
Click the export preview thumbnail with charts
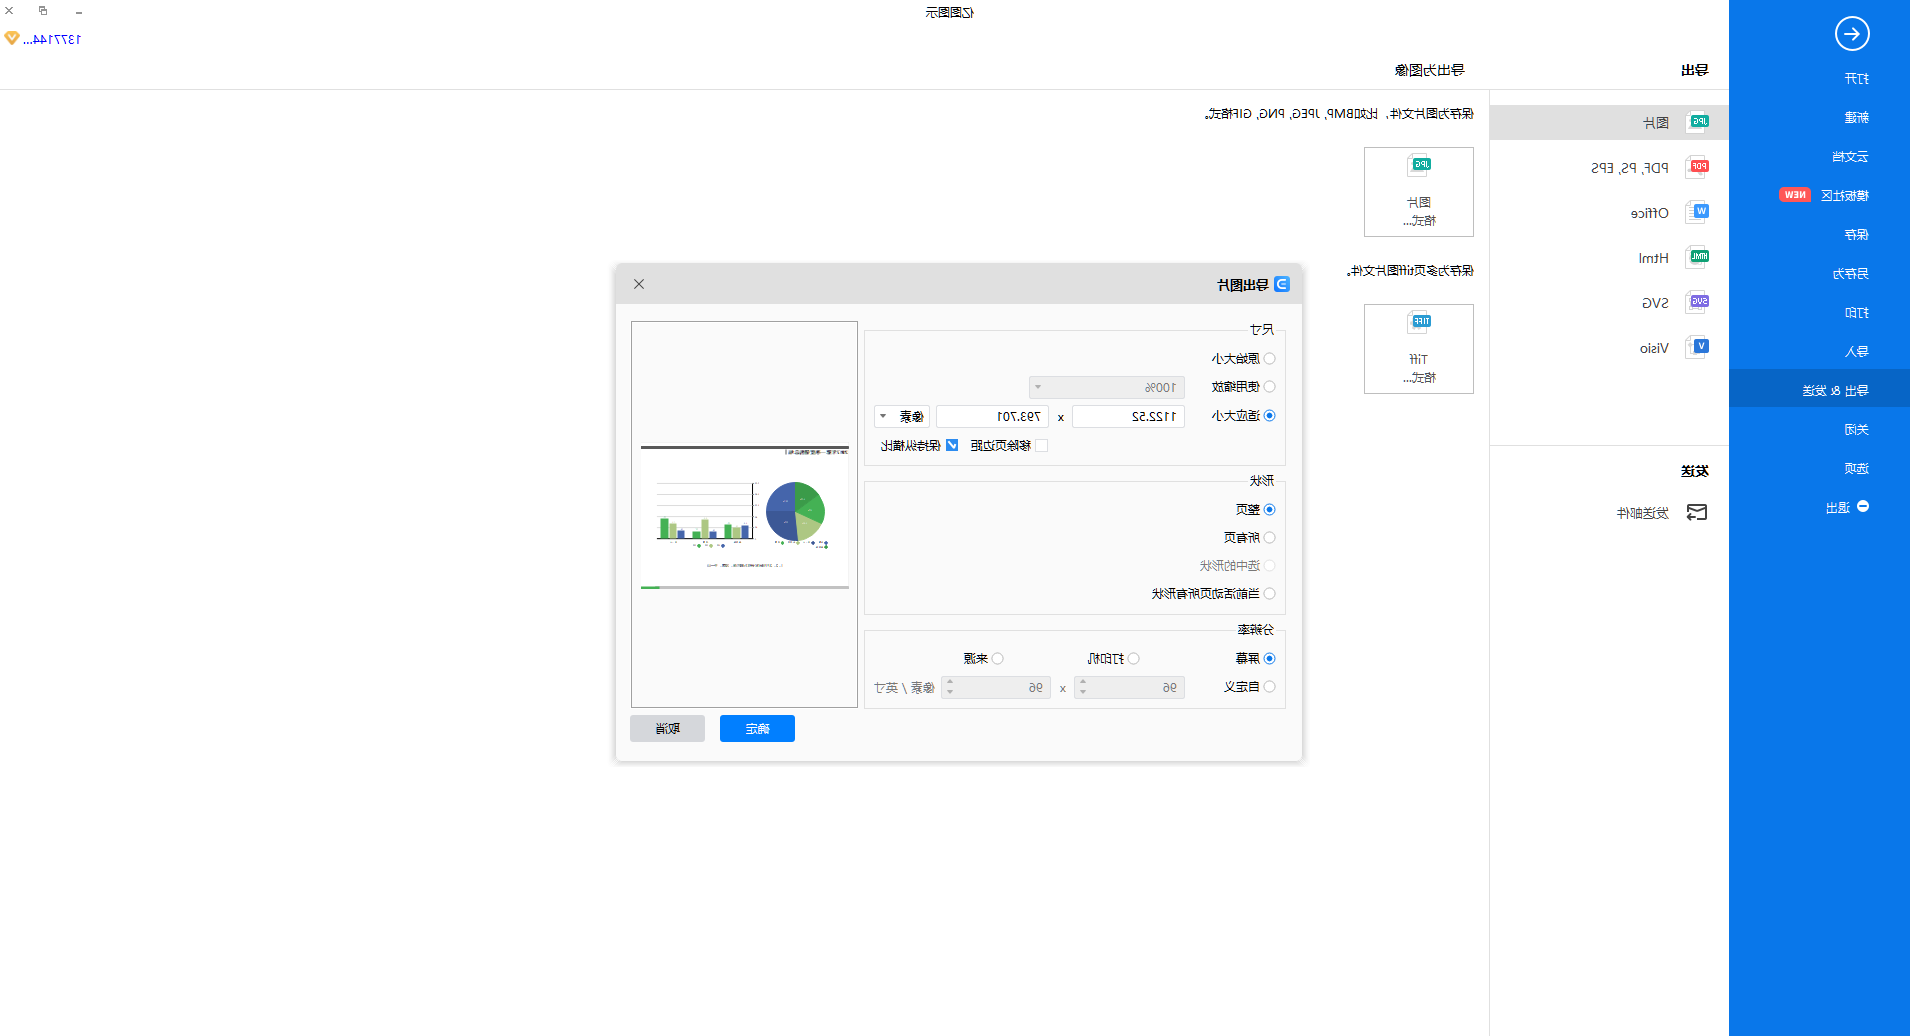[745, 517]
